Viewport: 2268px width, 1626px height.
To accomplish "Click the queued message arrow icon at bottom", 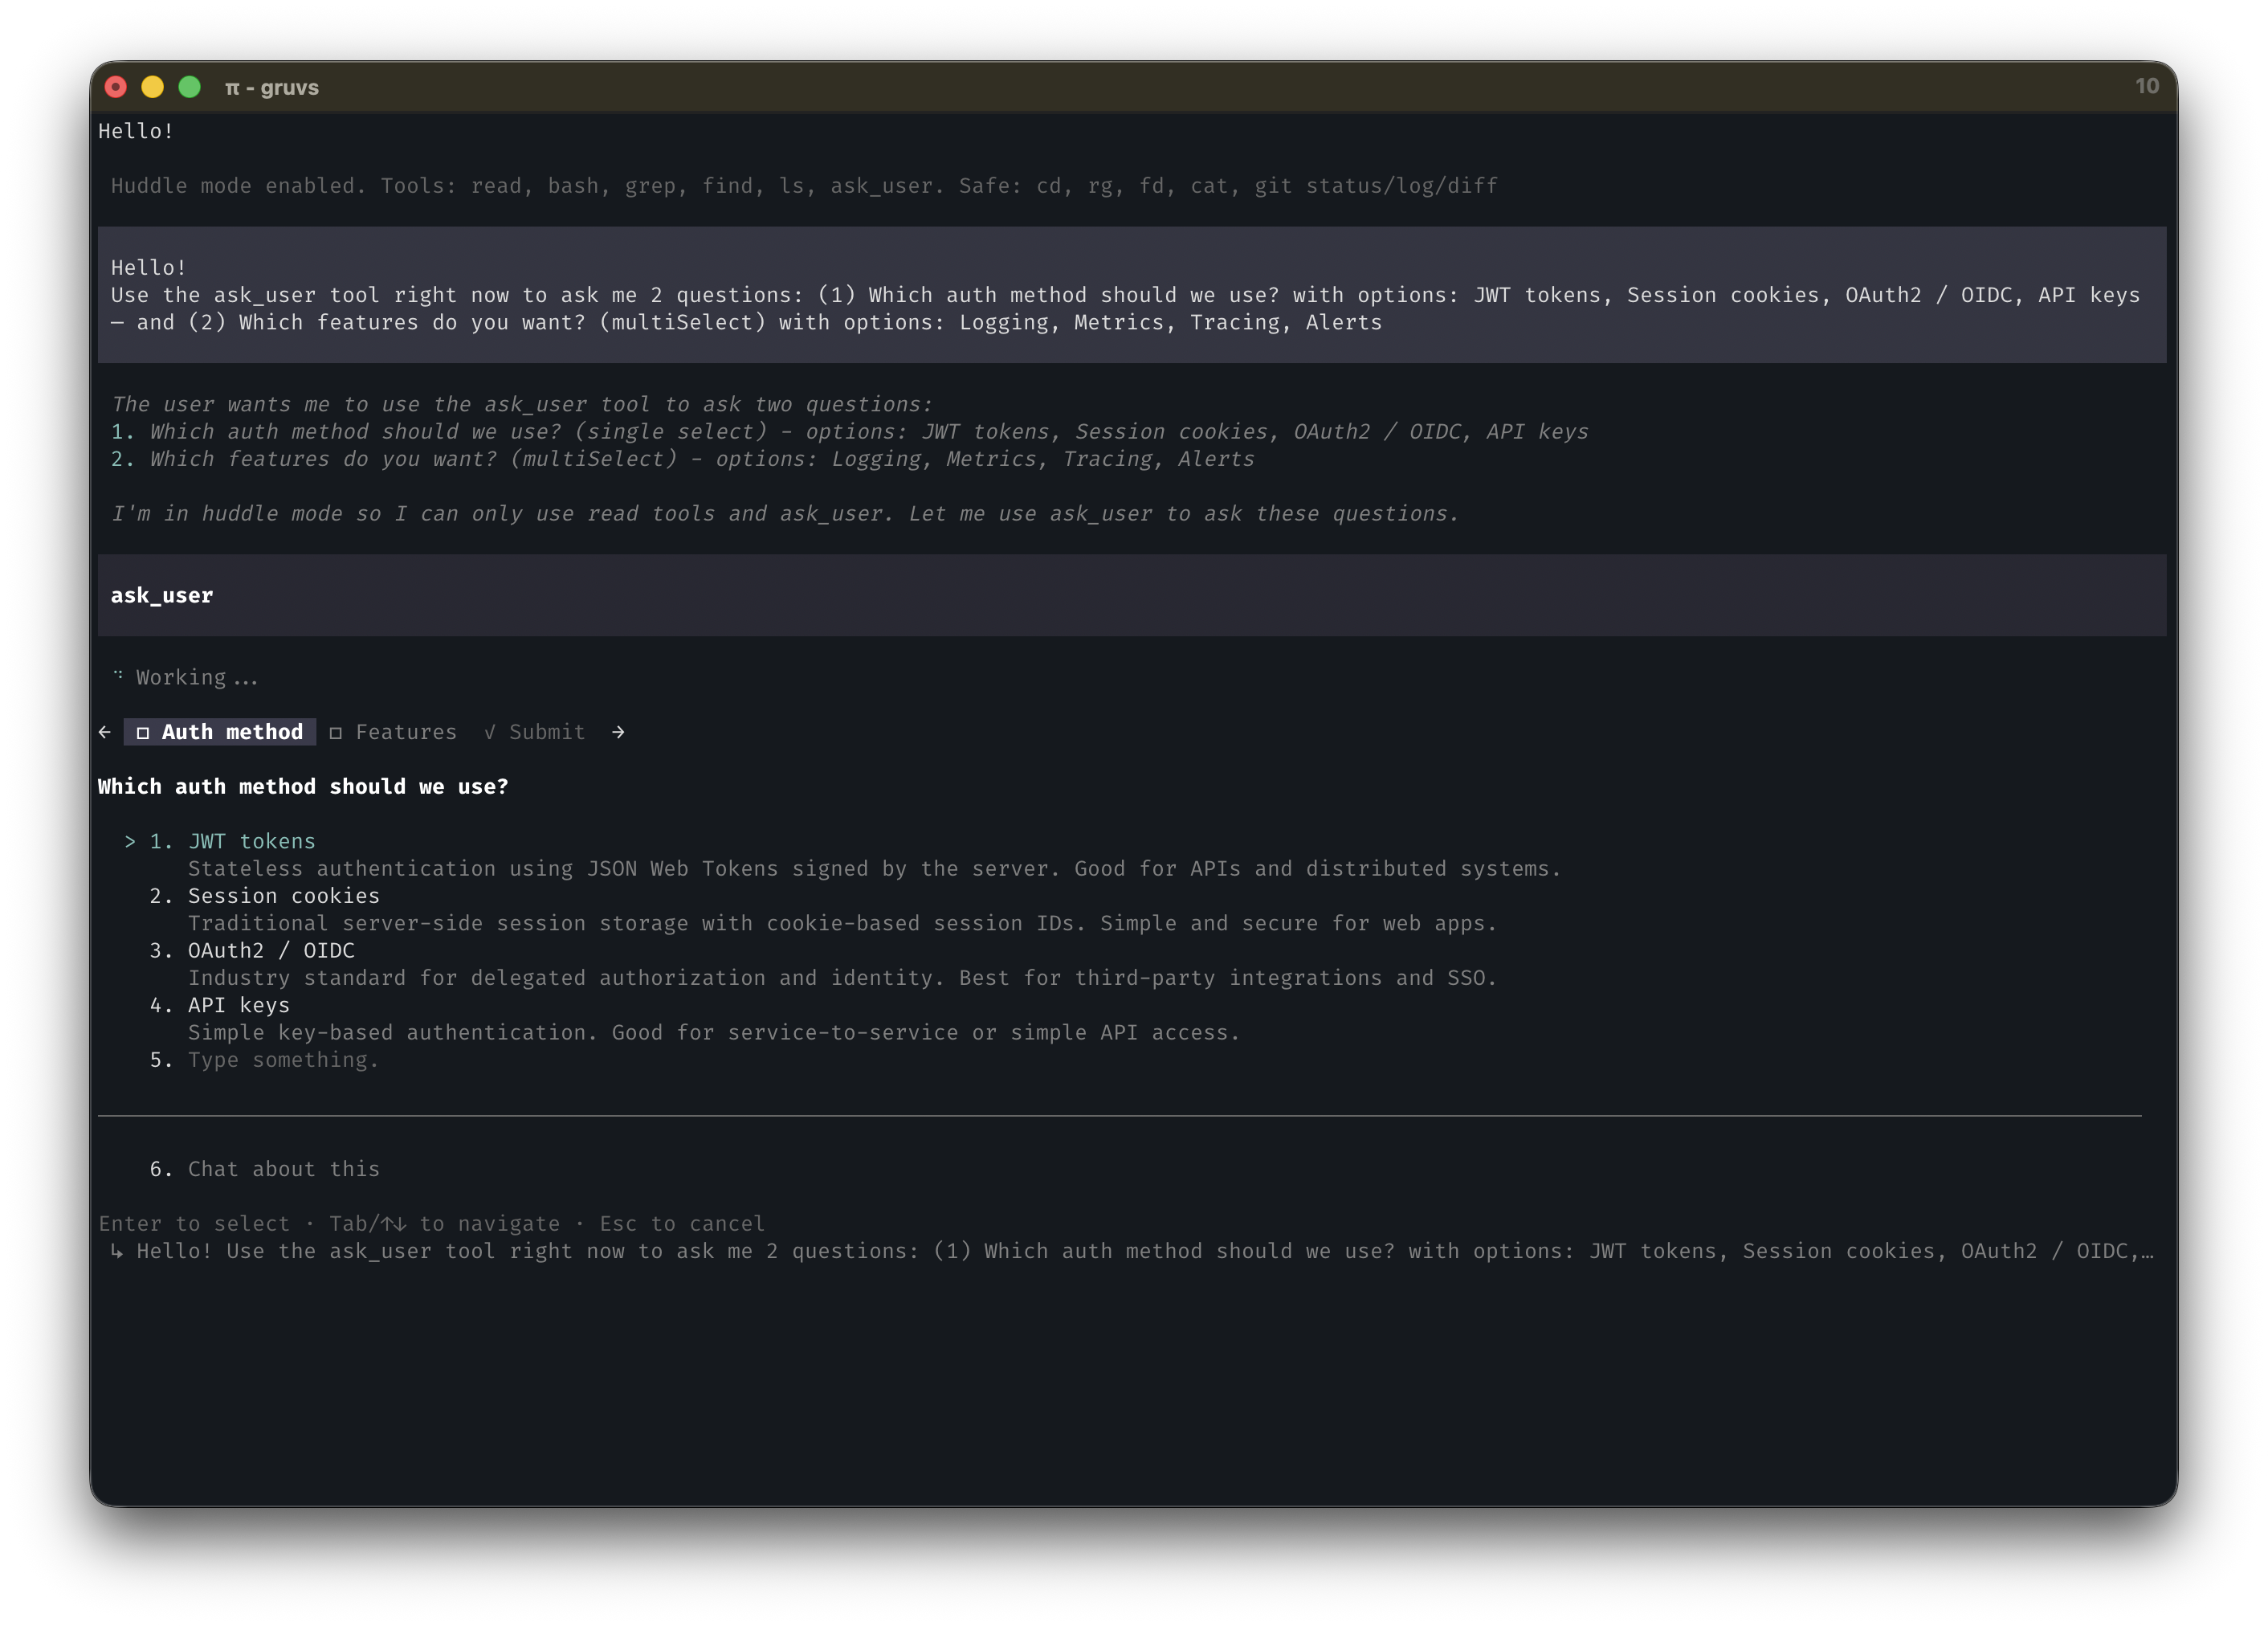I will coord(117,1251).
